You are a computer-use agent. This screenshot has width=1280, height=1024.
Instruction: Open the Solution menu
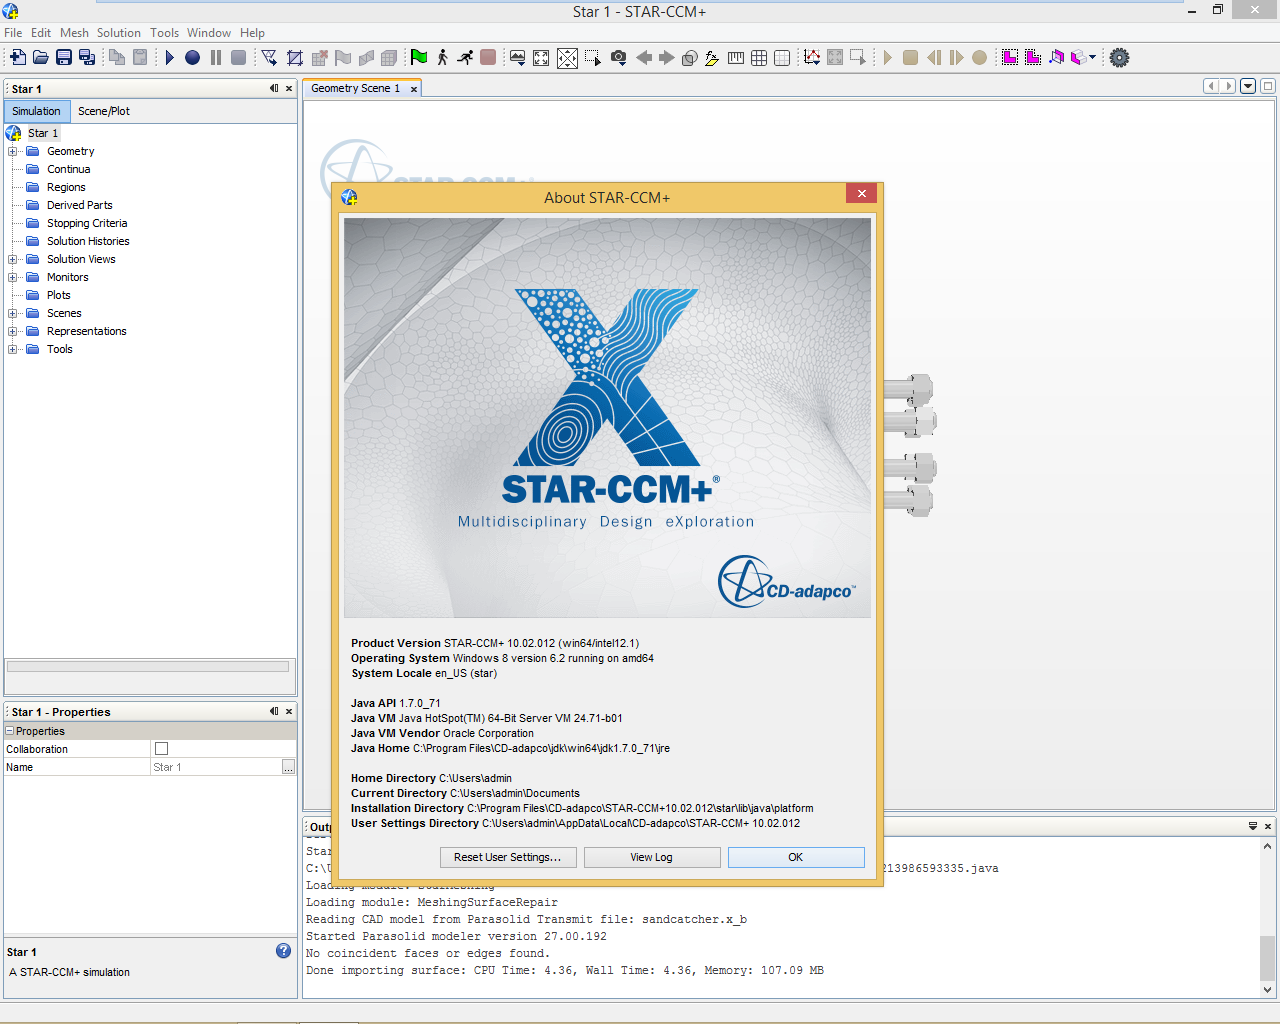tap(119, 33)
